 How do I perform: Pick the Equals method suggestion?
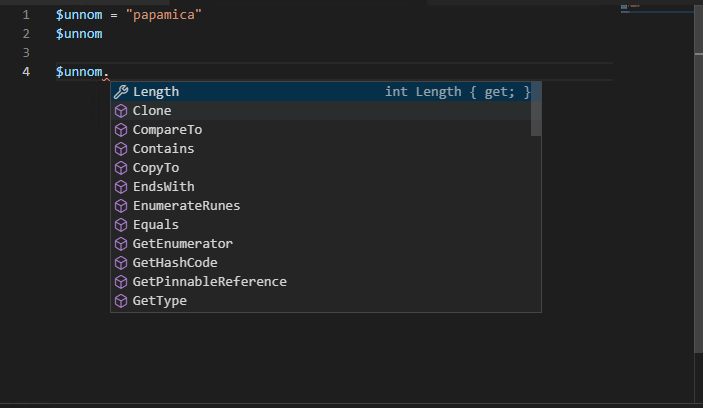coord(156,225)
